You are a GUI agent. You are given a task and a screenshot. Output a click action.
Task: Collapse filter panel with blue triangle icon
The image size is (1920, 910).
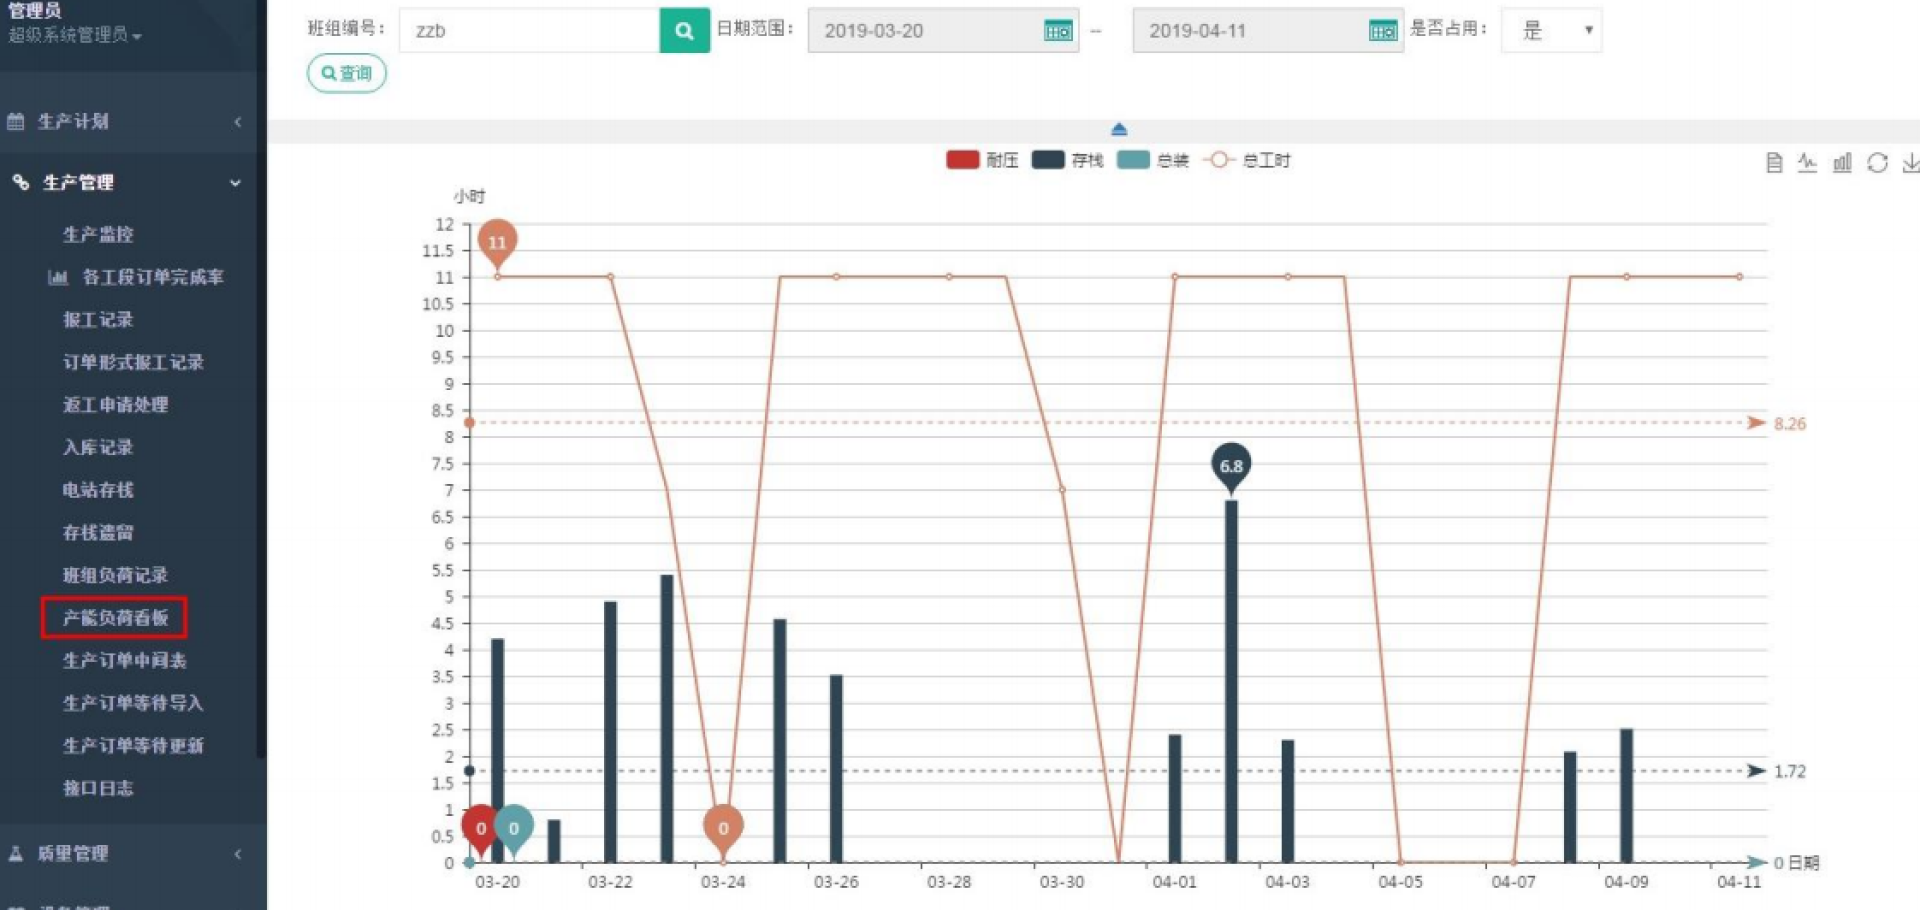coord(1119,129)
